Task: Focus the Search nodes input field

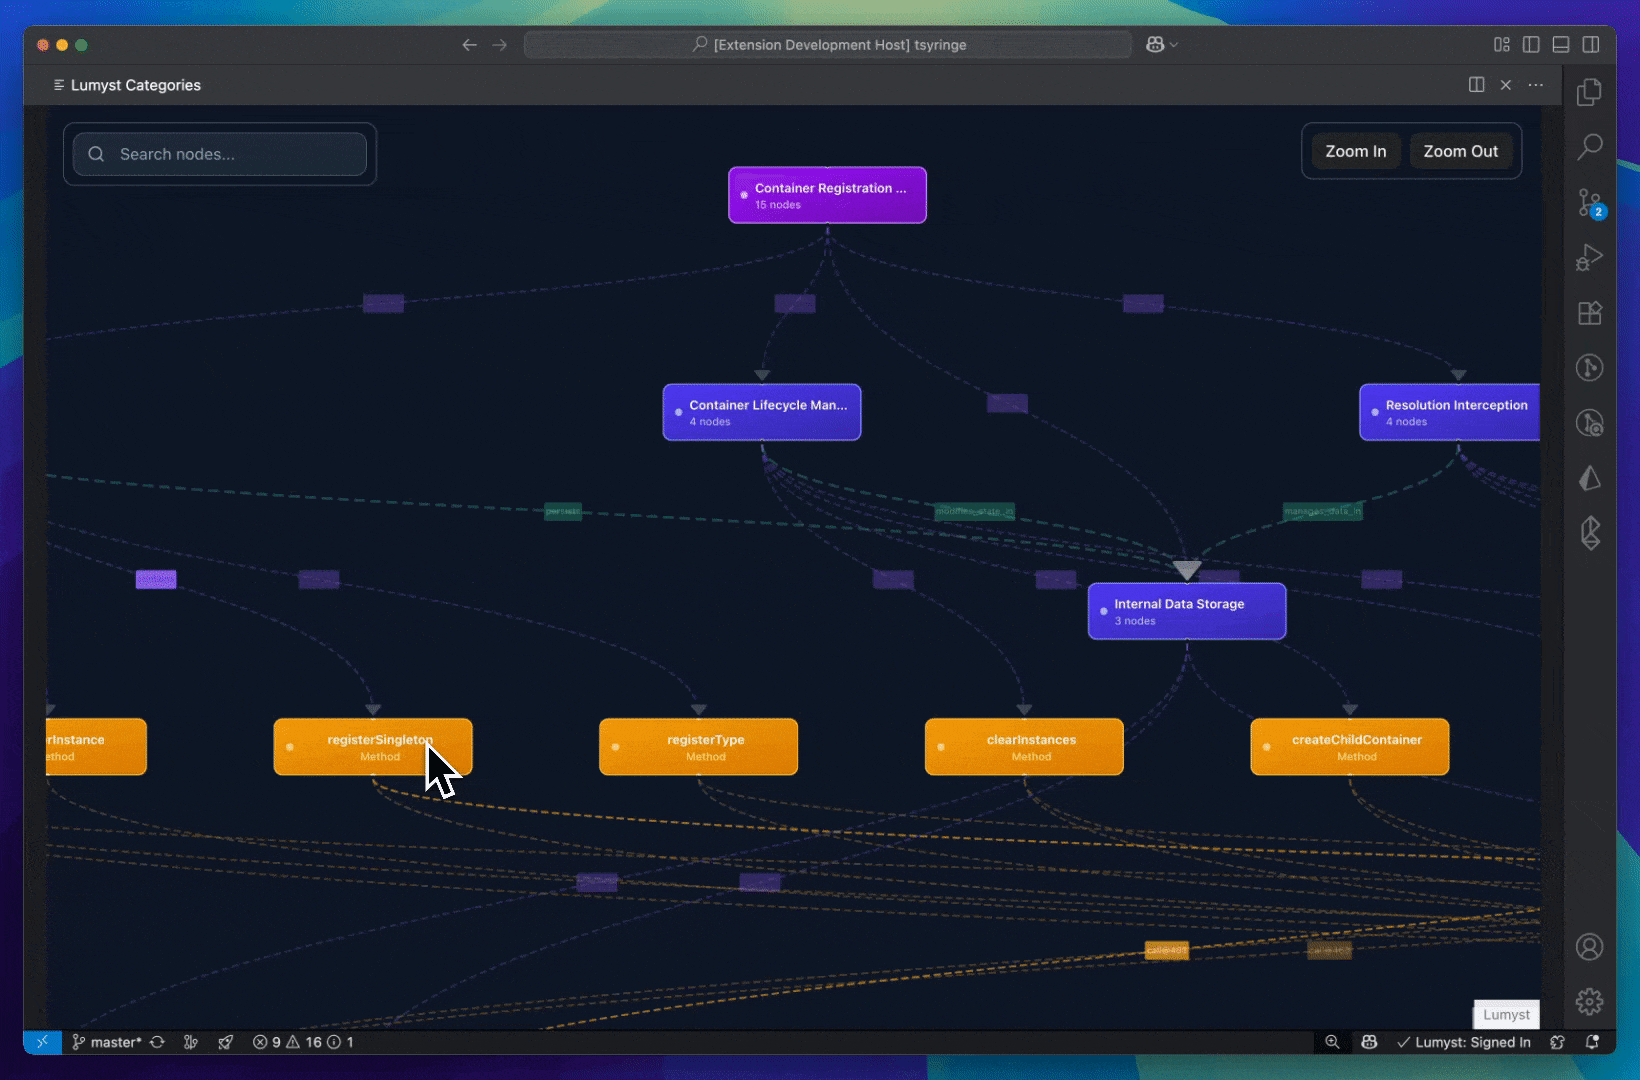Action: (x=220, y=154)
